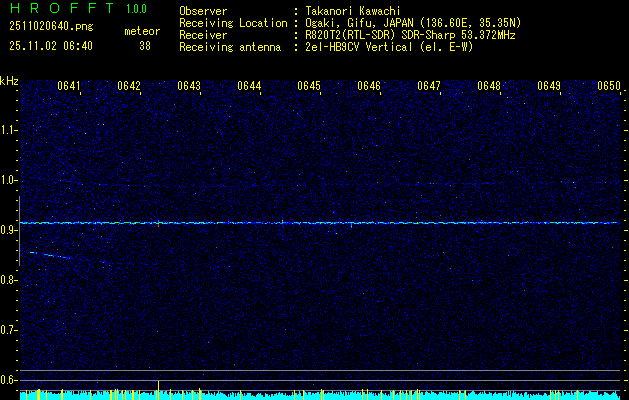The height and width of the screenshot is (400, 629).
Task: Click the receiver R820T2(RTL-SDR) frequency text
Action: point(410,35)
